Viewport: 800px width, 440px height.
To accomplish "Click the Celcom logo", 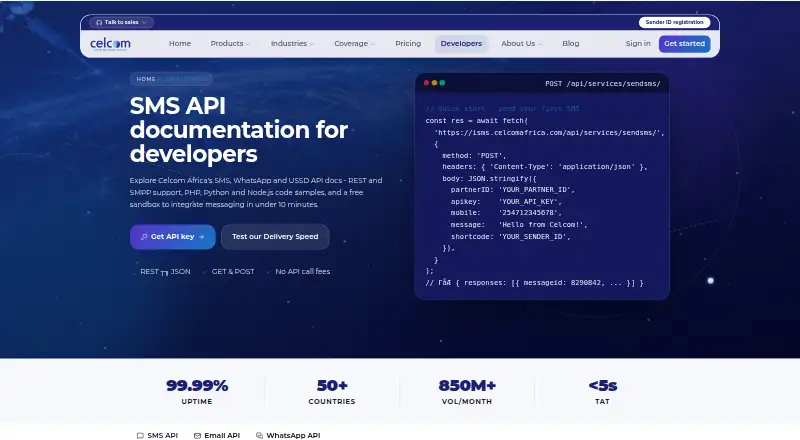I will [x=110, y=44].
